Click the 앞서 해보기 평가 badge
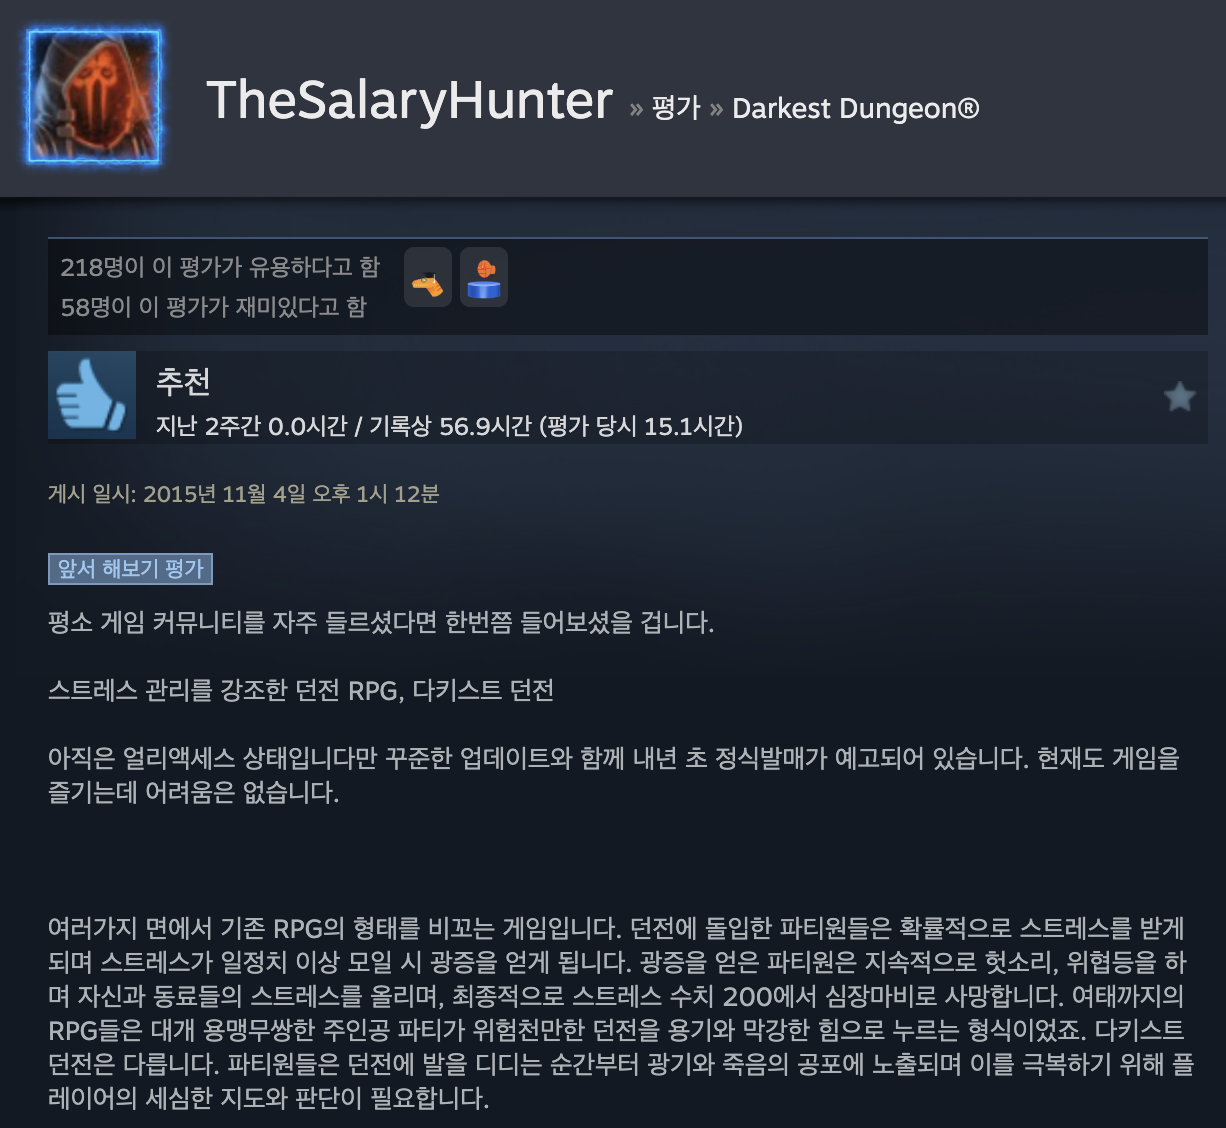 tap(130, 569)
